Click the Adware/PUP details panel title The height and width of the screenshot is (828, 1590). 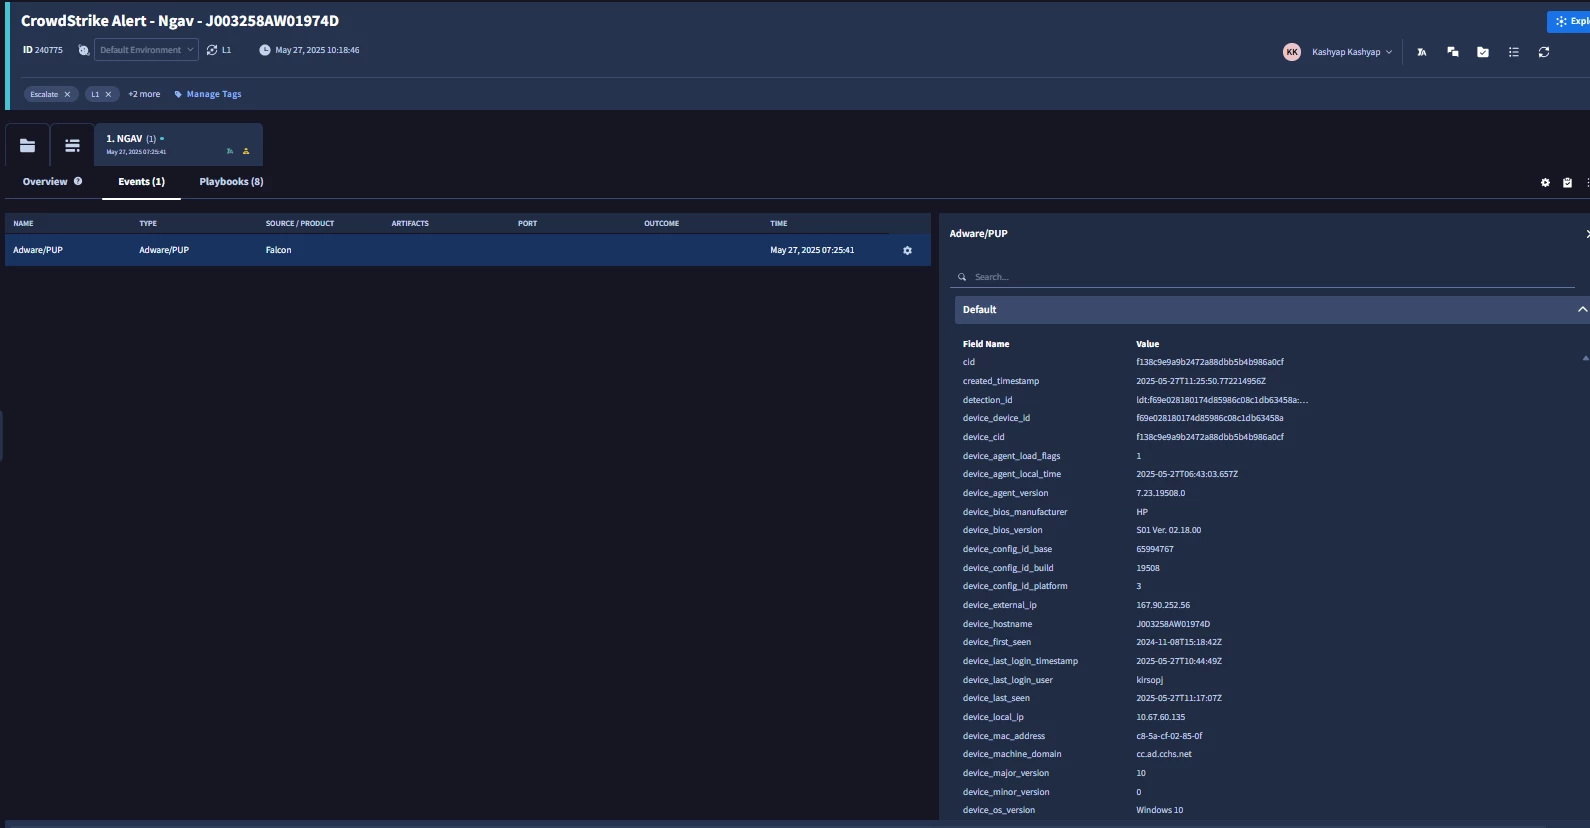(978, 233)
